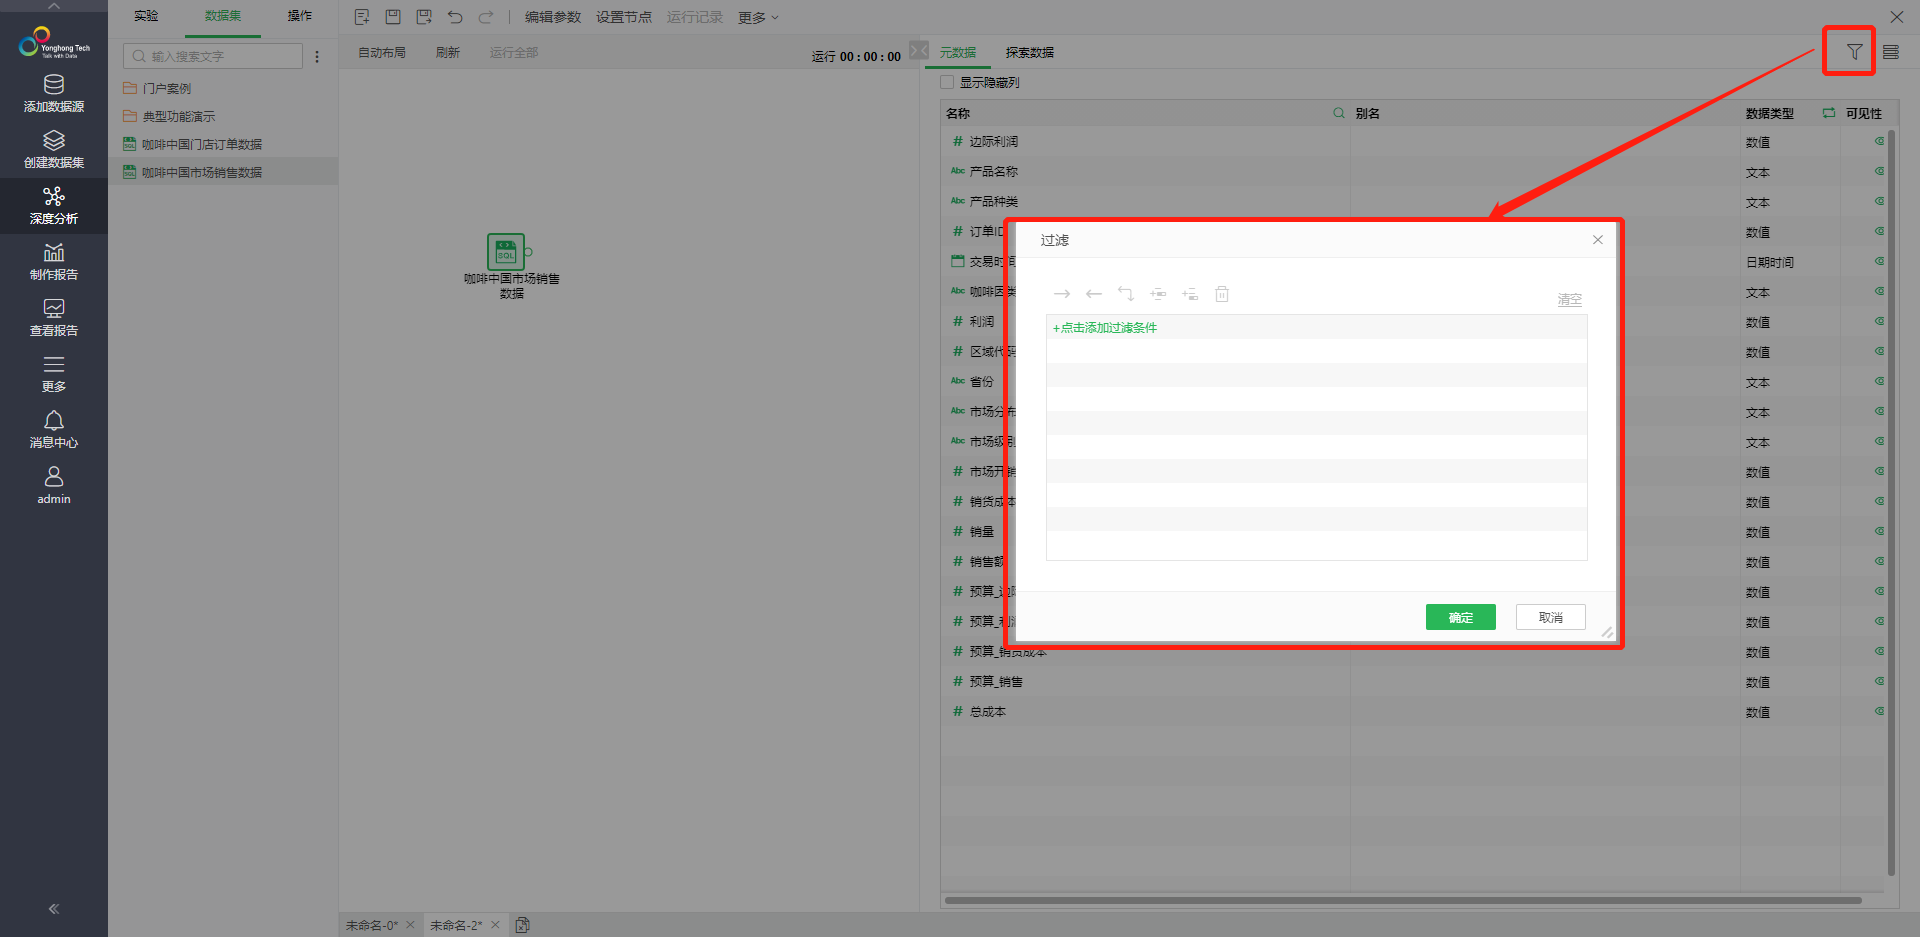Confirm the filter with 确定 button
This screenshot has height=937, width=1920.
(x=1461, y=617)
